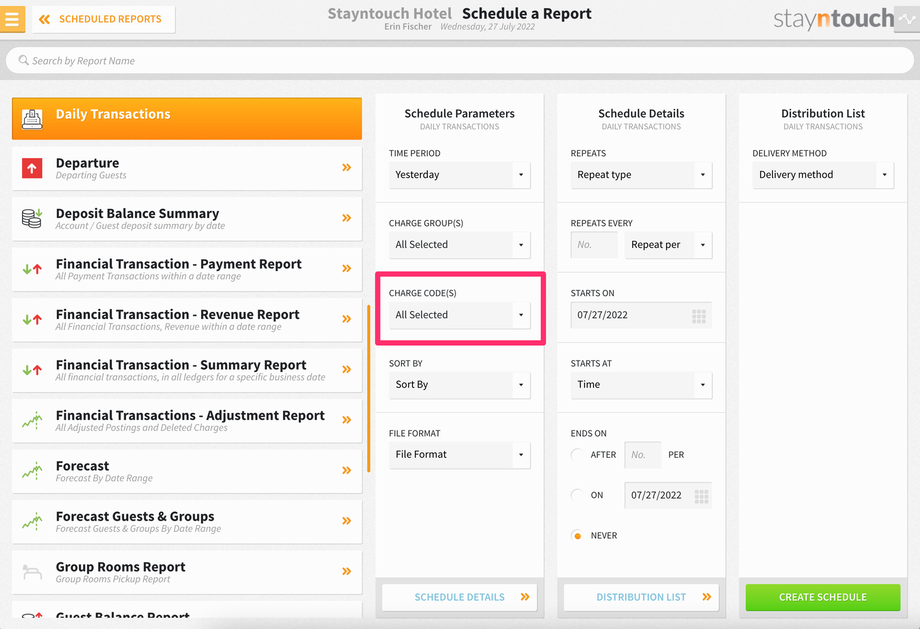The height and width of the screenshot is (629, 920).
Task: Open the Departure report
Action: (187, 168)
